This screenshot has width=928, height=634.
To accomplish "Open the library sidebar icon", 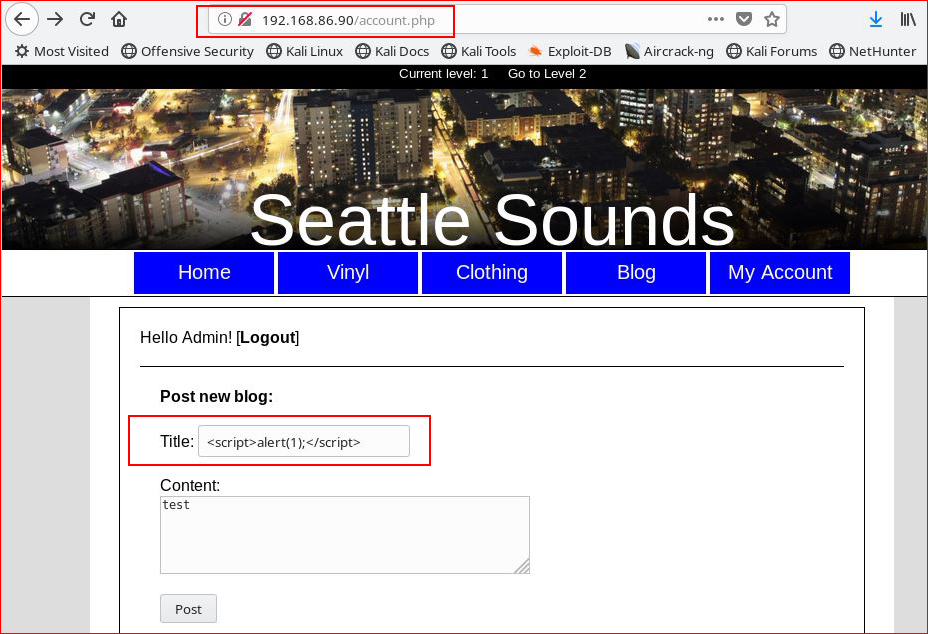I will point(908,20).
